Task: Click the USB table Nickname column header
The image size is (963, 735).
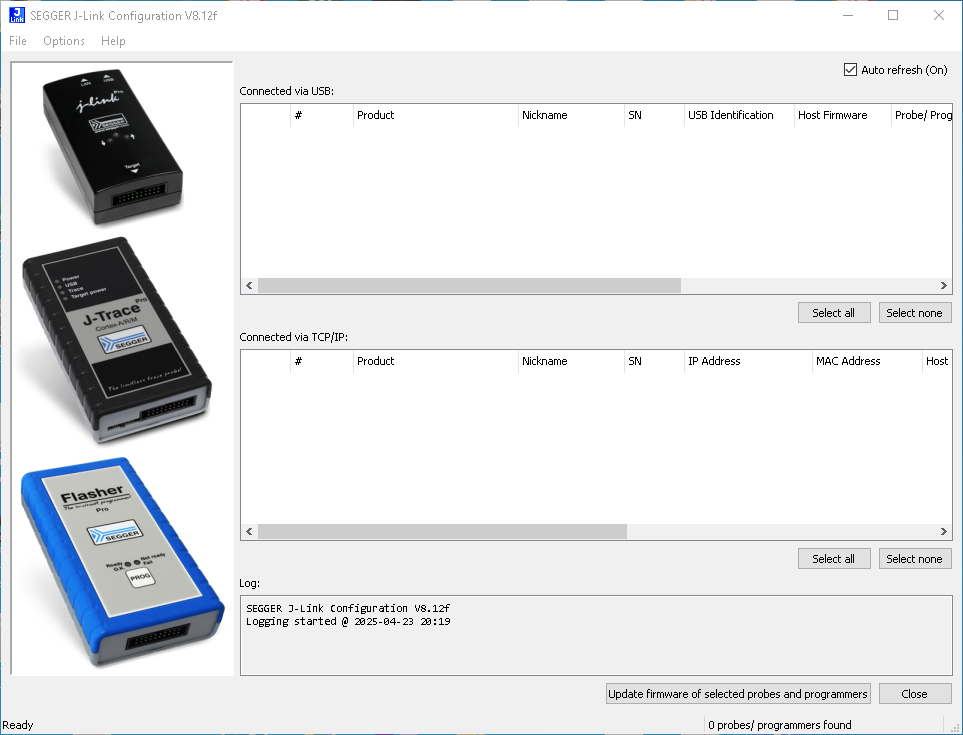Action: tap(571, 115)
